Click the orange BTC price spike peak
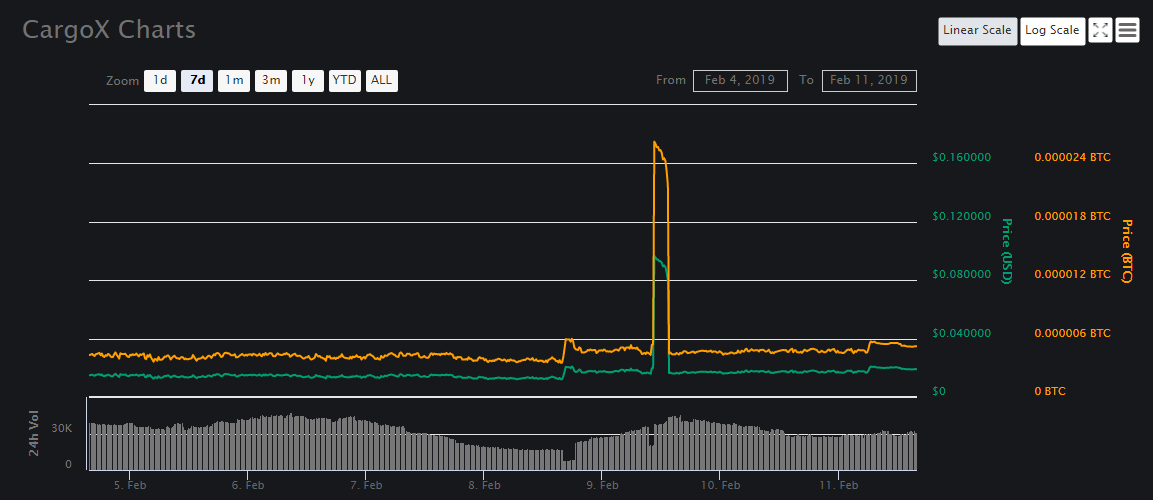 (654, 142)
